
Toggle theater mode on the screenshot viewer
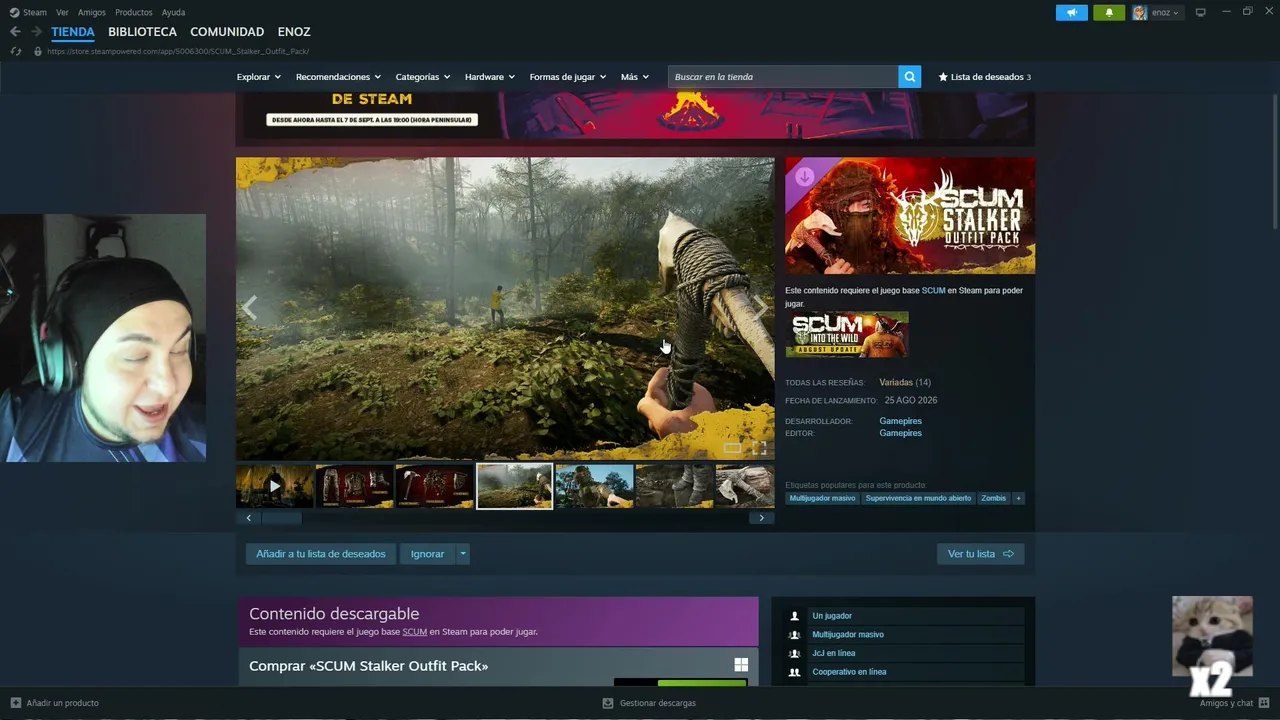pyautogui.click(x=733, y=448)
